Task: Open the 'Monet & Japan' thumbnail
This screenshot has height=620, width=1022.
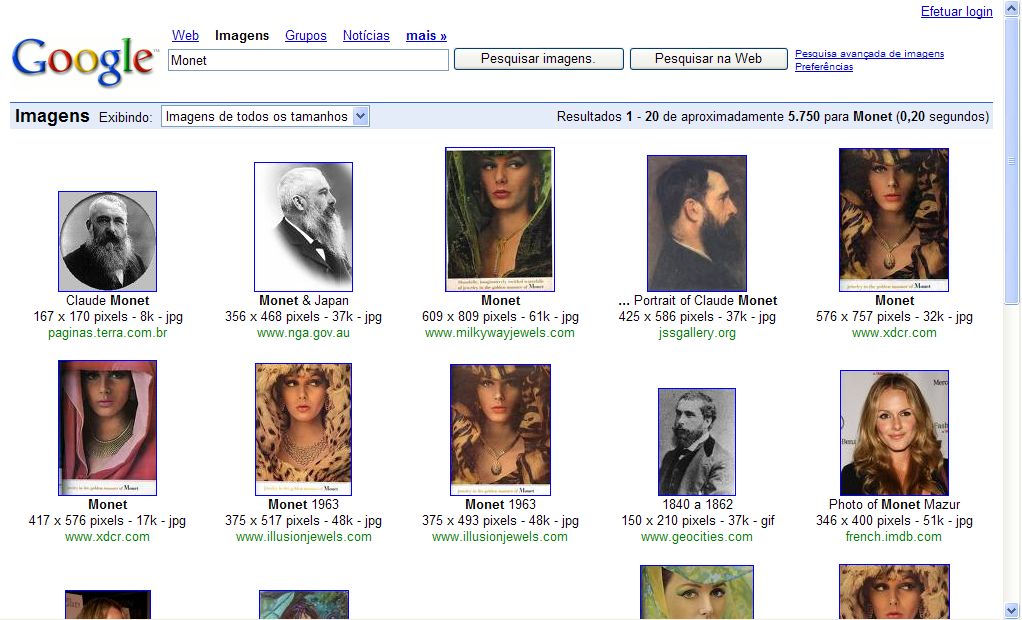Action: coord(303,226)
